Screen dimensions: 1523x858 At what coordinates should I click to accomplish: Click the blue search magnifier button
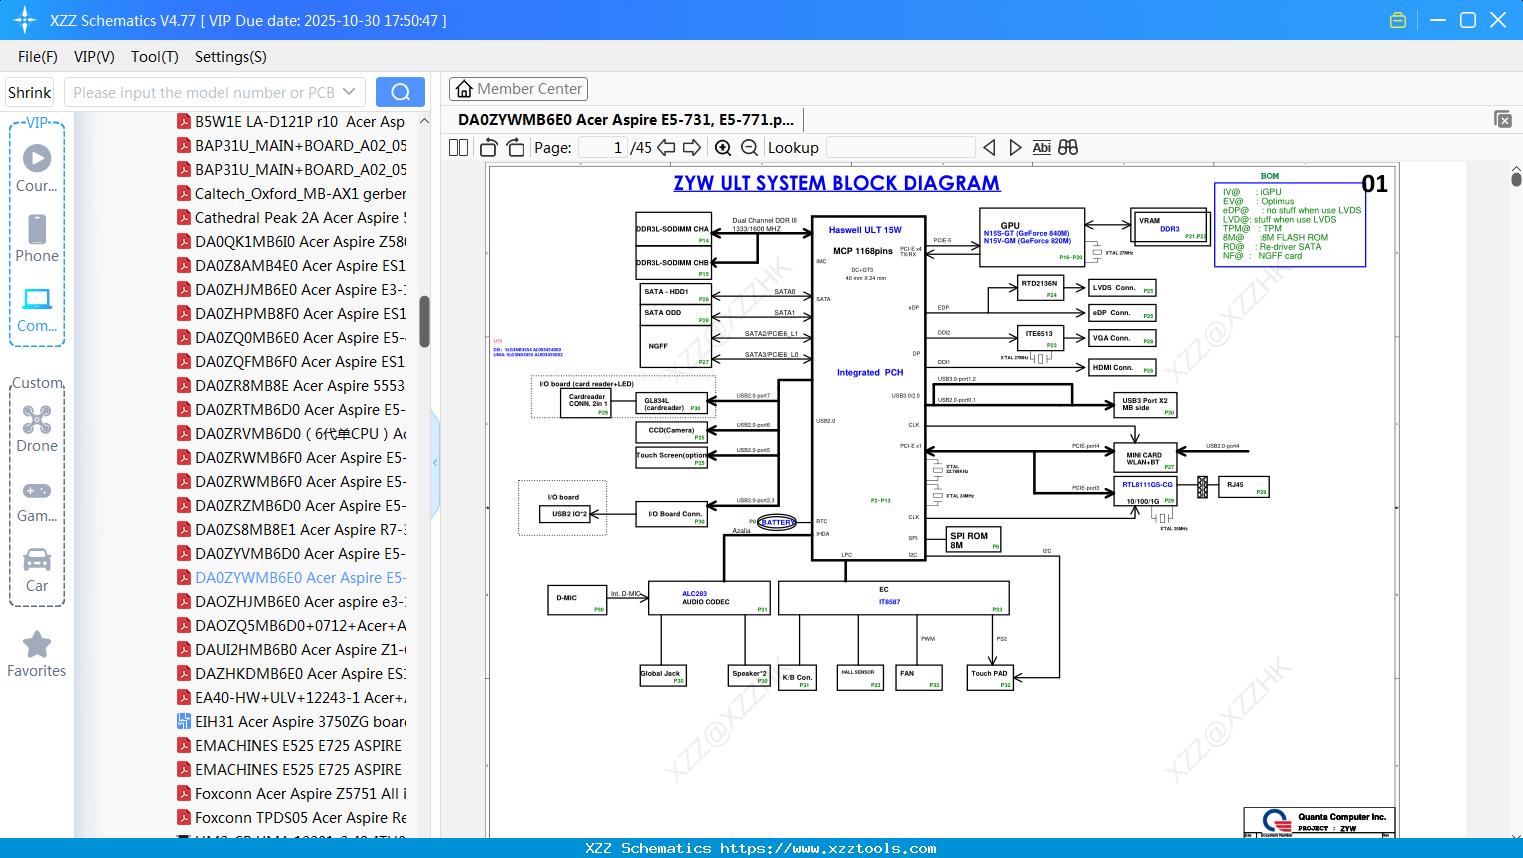pyautogui.click(x=400, y=92)
